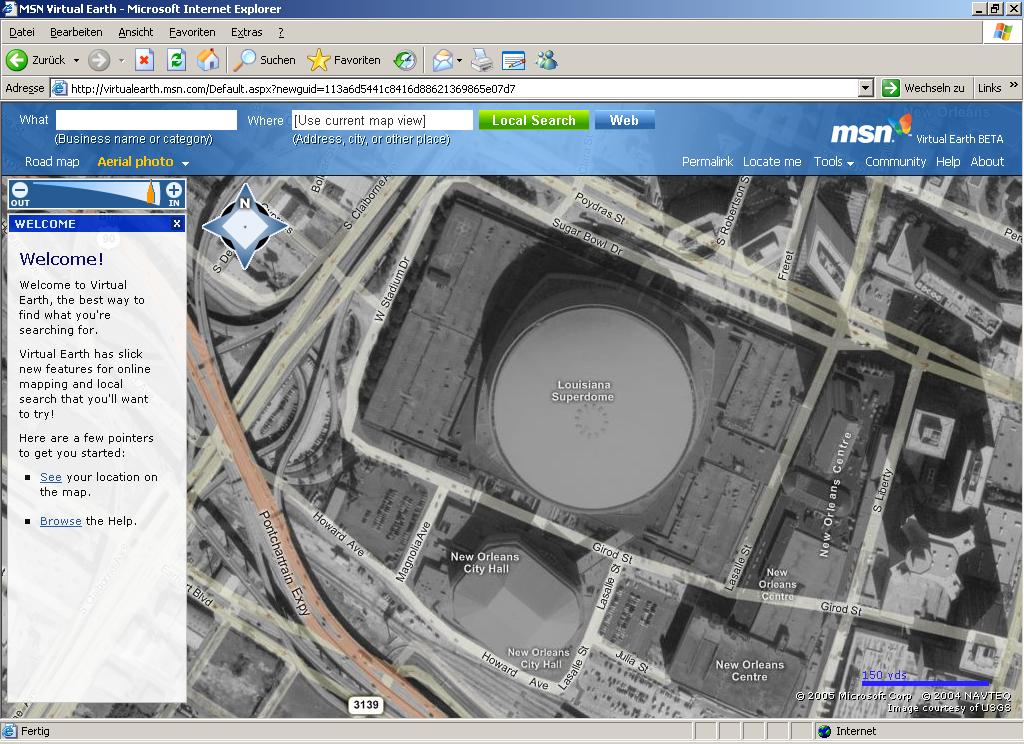1024x744 pixels.
Task: Expand the address bar URL dropdown
Action: pos(866,88)
